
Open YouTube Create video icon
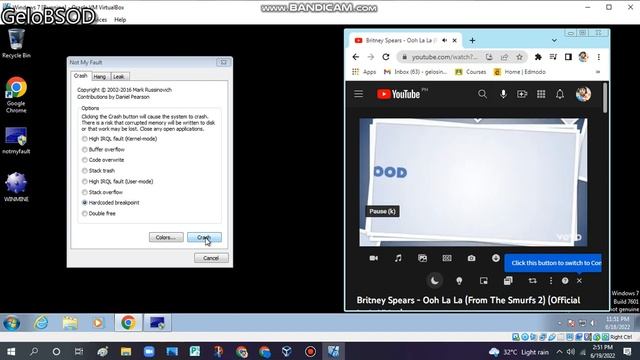pos(522,94)
